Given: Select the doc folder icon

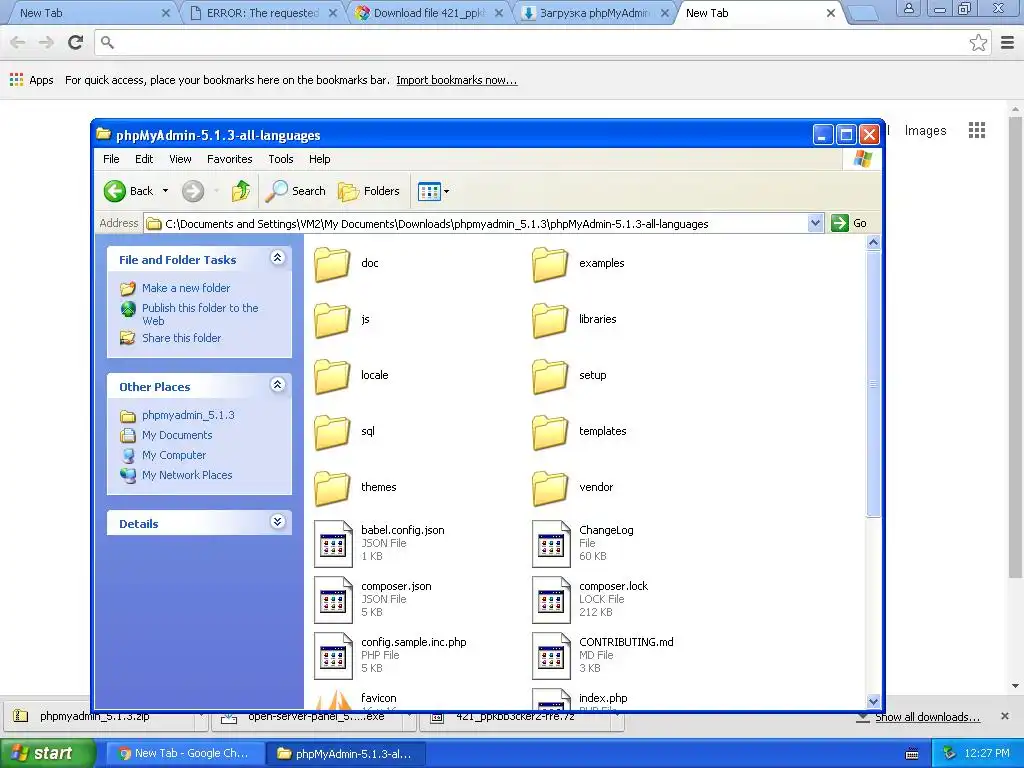Looking at the screenshot, I should 332,264.
